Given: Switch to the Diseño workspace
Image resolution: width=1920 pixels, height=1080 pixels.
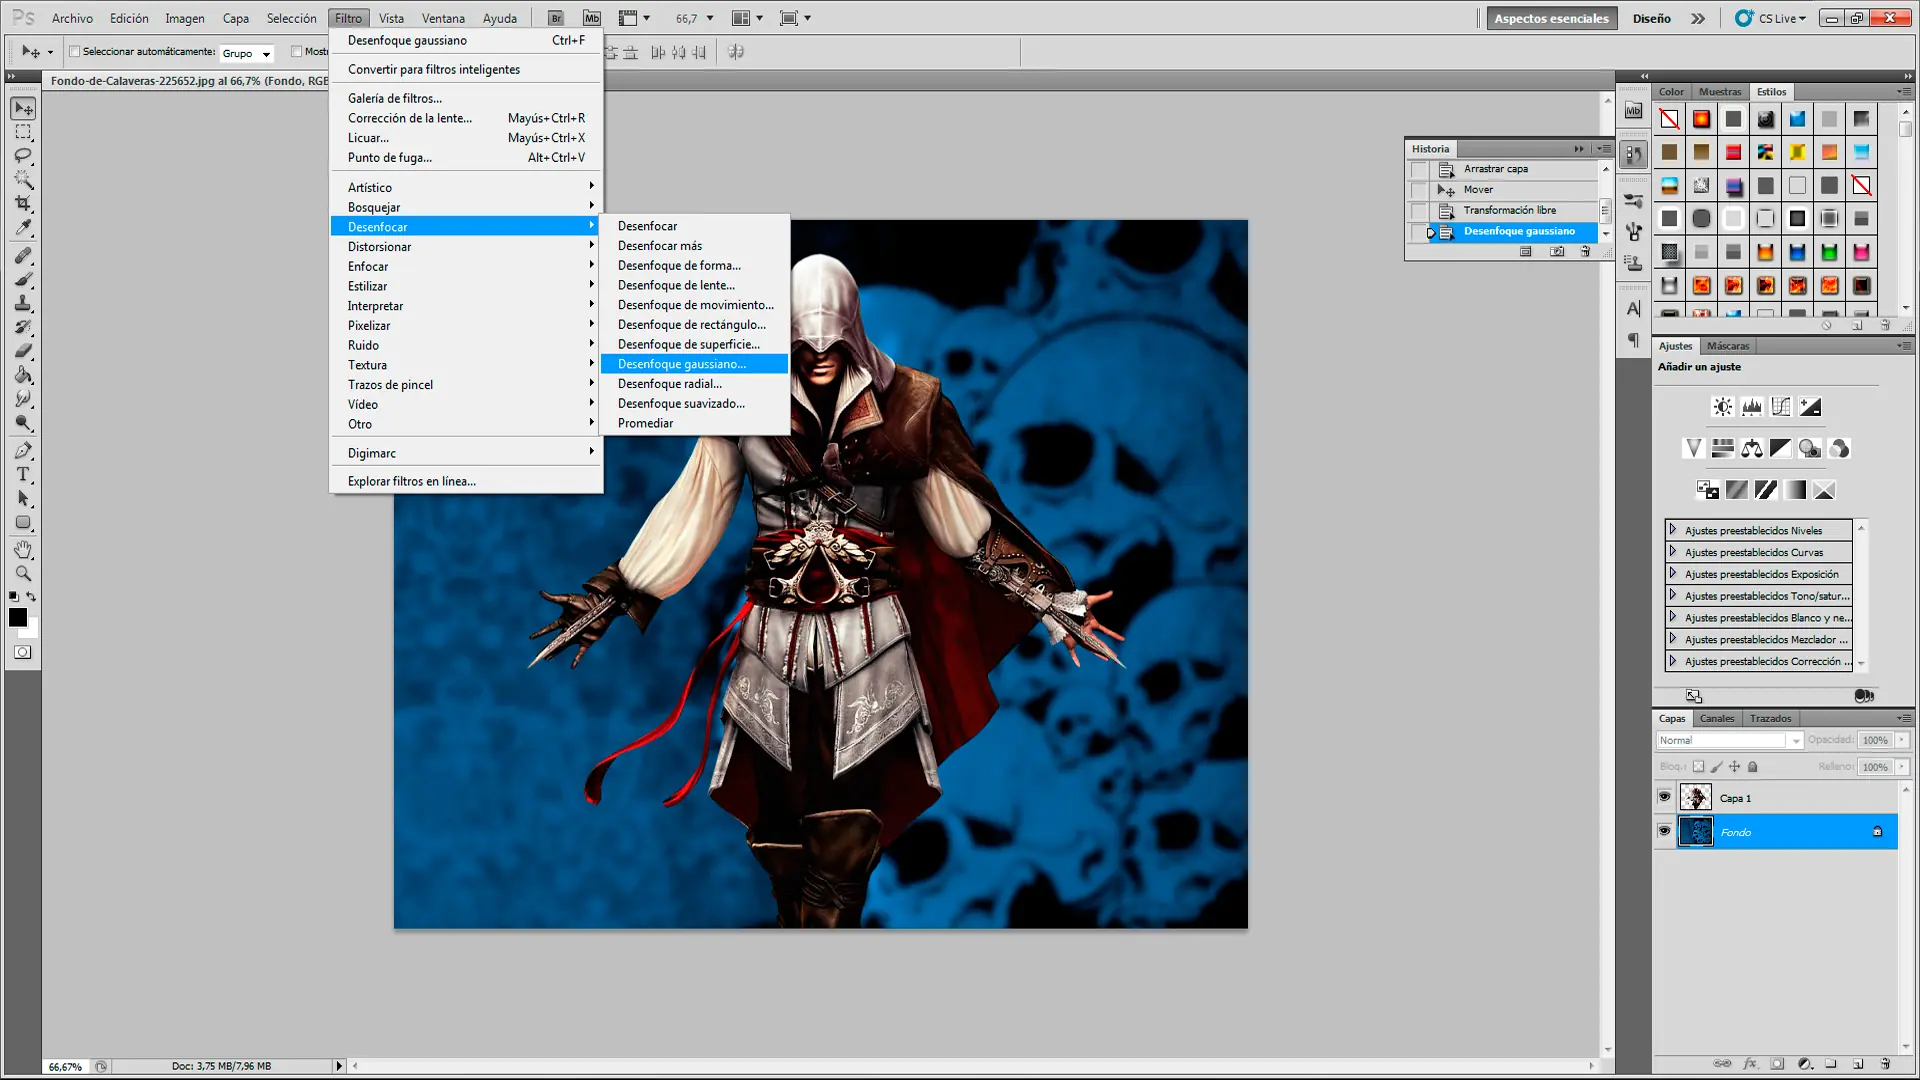Looking at the screenshot, I should click(x=1652, y=18).
